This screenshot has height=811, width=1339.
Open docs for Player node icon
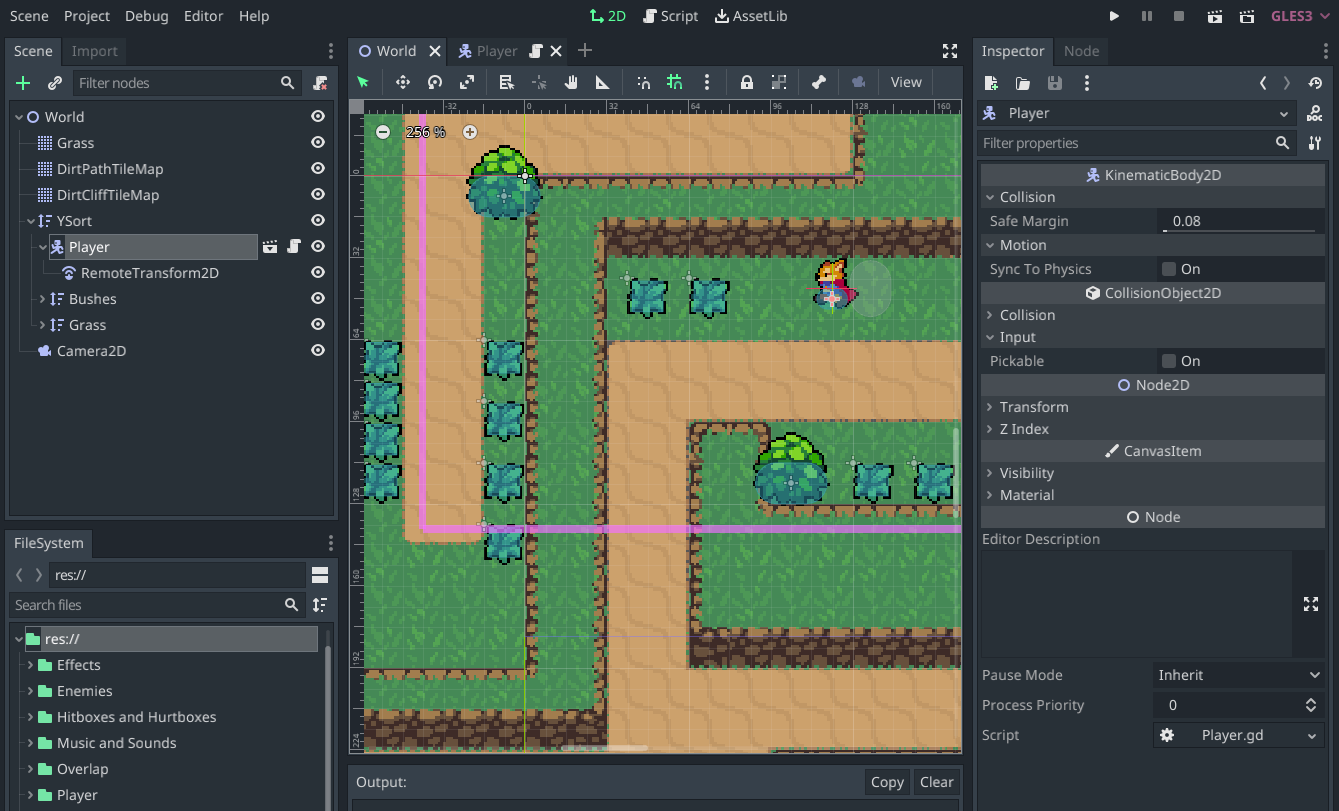click(1316, 113)
